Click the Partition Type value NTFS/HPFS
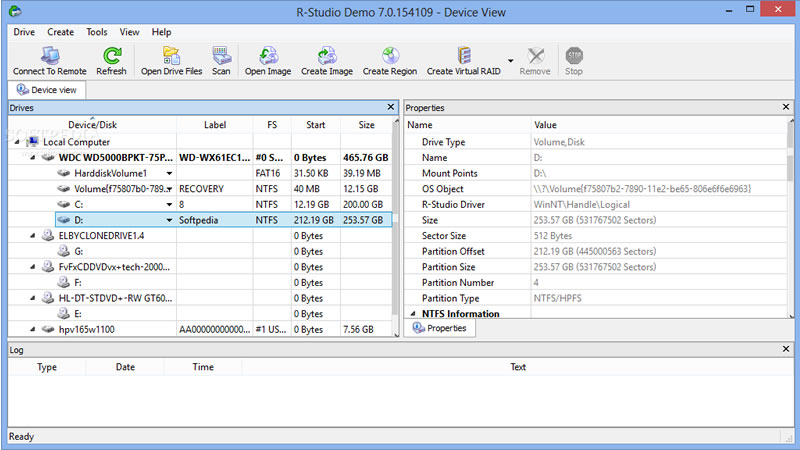800x450 pixels. point(557,298)
